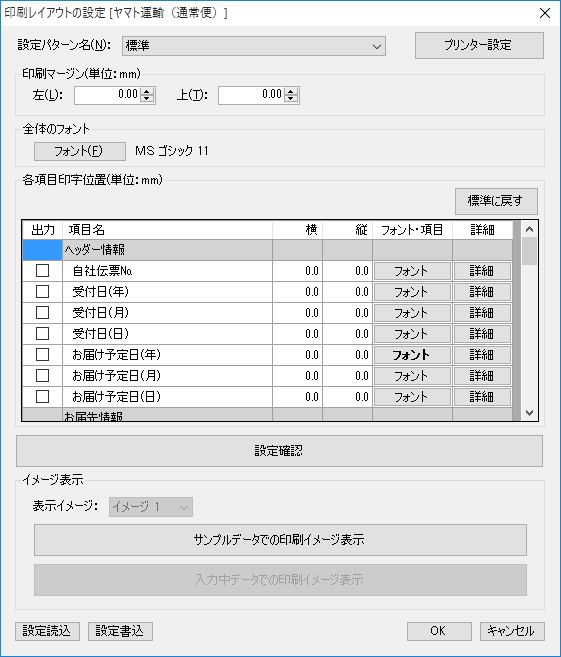This screenshot has height=657, width=561.
Task: Decrease the 上 margin with the down arrow
Action: pos(291,99)
